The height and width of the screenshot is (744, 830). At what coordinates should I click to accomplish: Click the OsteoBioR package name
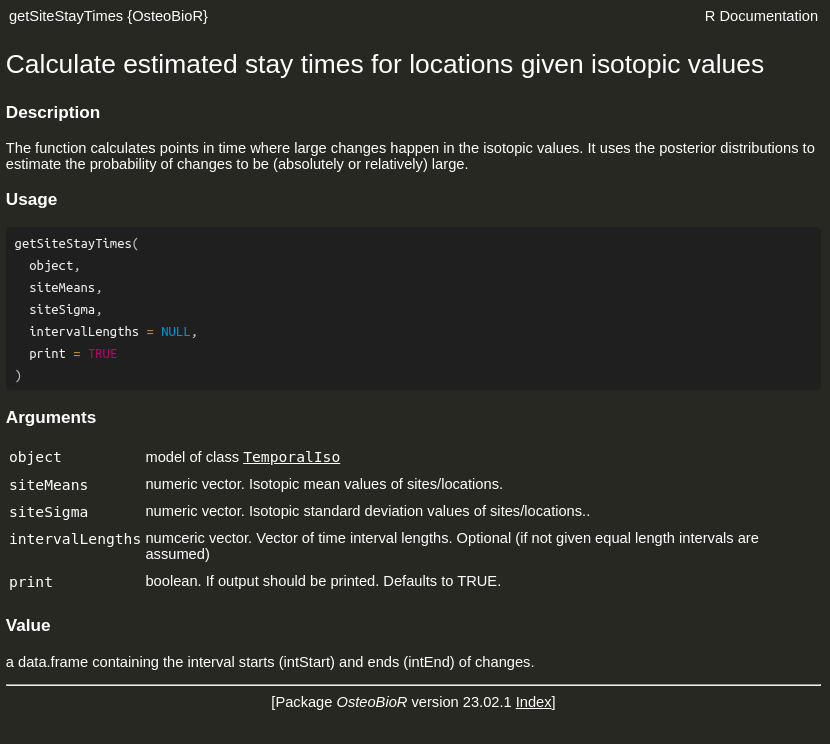(371, 702)
